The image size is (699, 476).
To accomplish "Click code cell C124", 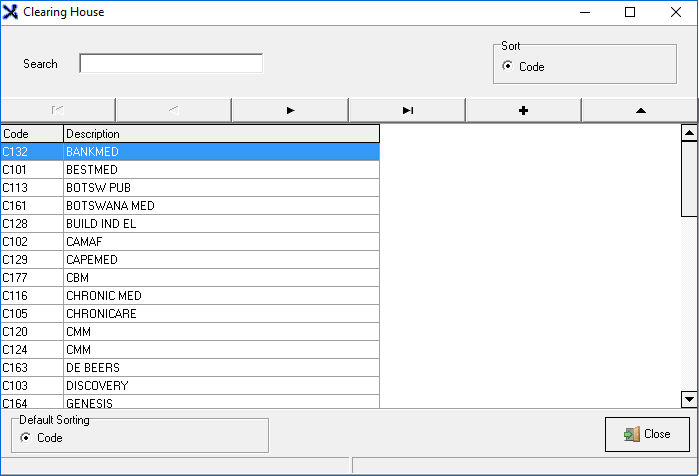I will (32, 349).
